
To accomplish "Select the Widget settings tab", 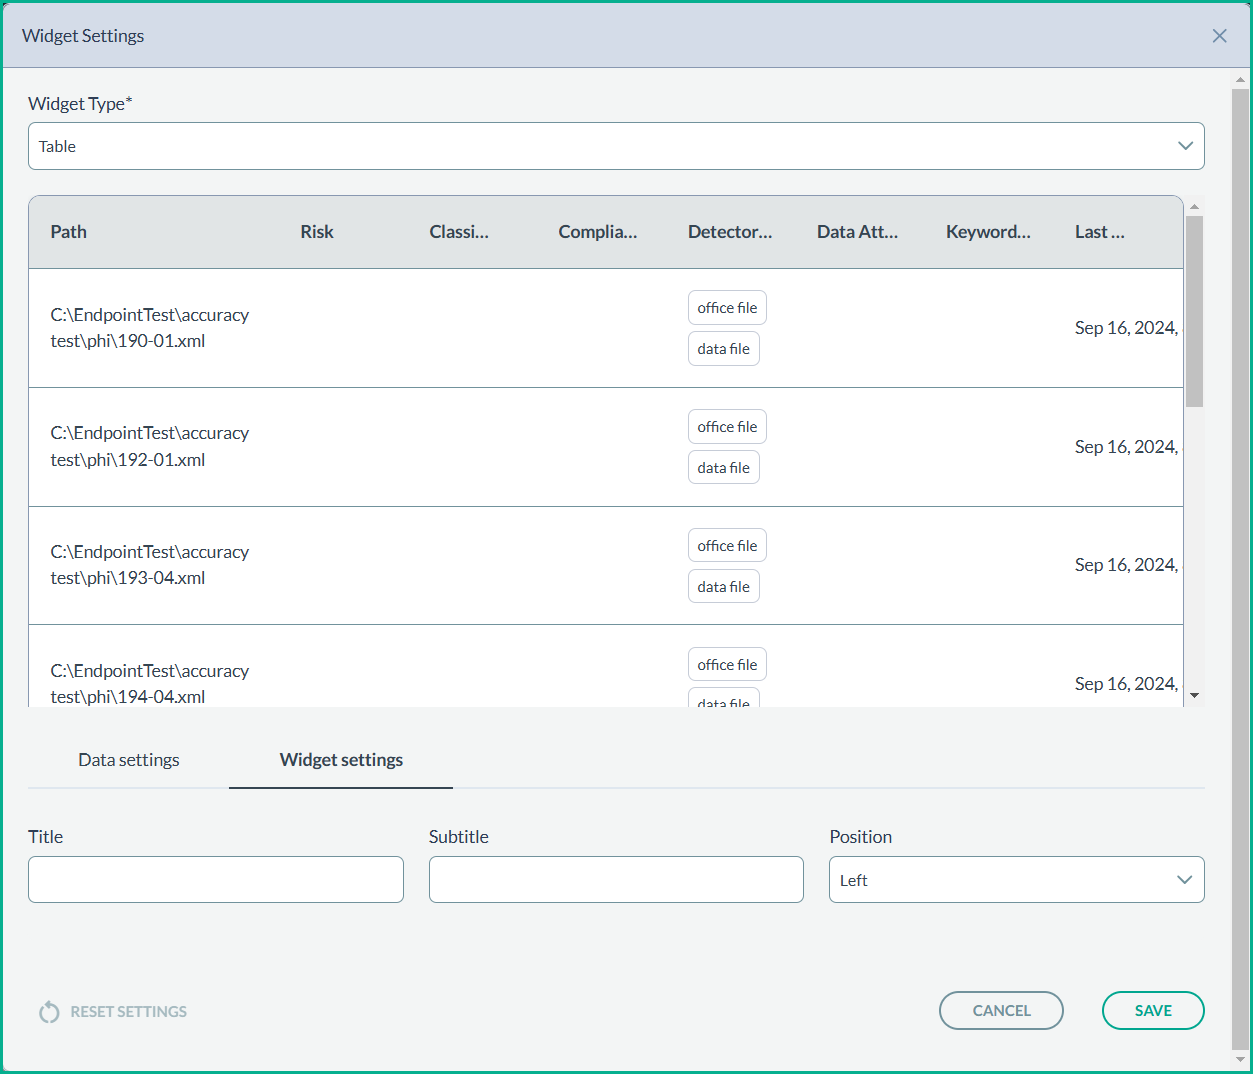I will (341, 760).
